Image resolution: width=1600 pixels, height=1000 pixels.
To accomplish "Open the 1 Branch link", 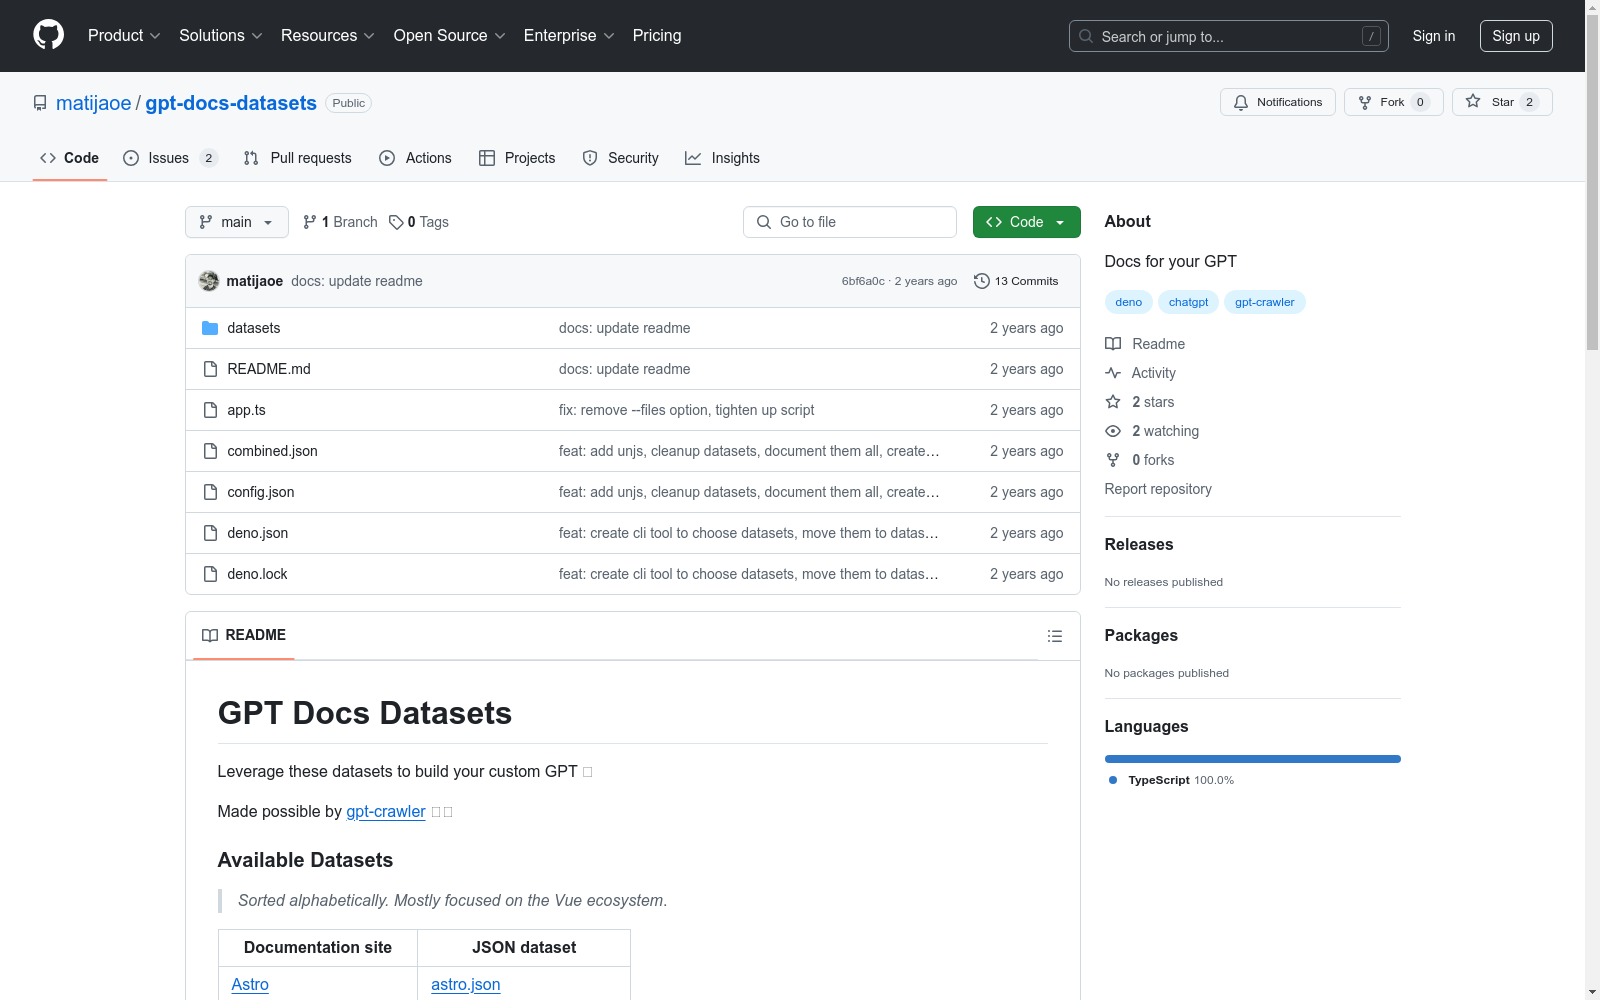I will pos(340,222).
